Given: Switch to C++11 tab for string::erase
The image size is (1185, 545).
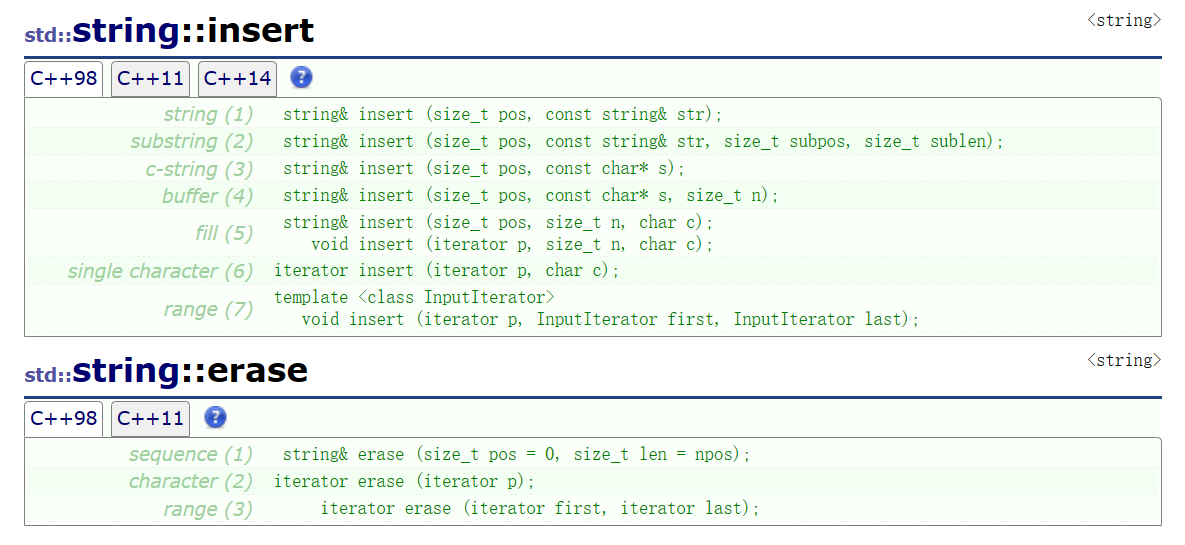Looking at the screenshot, I should 150,418.
